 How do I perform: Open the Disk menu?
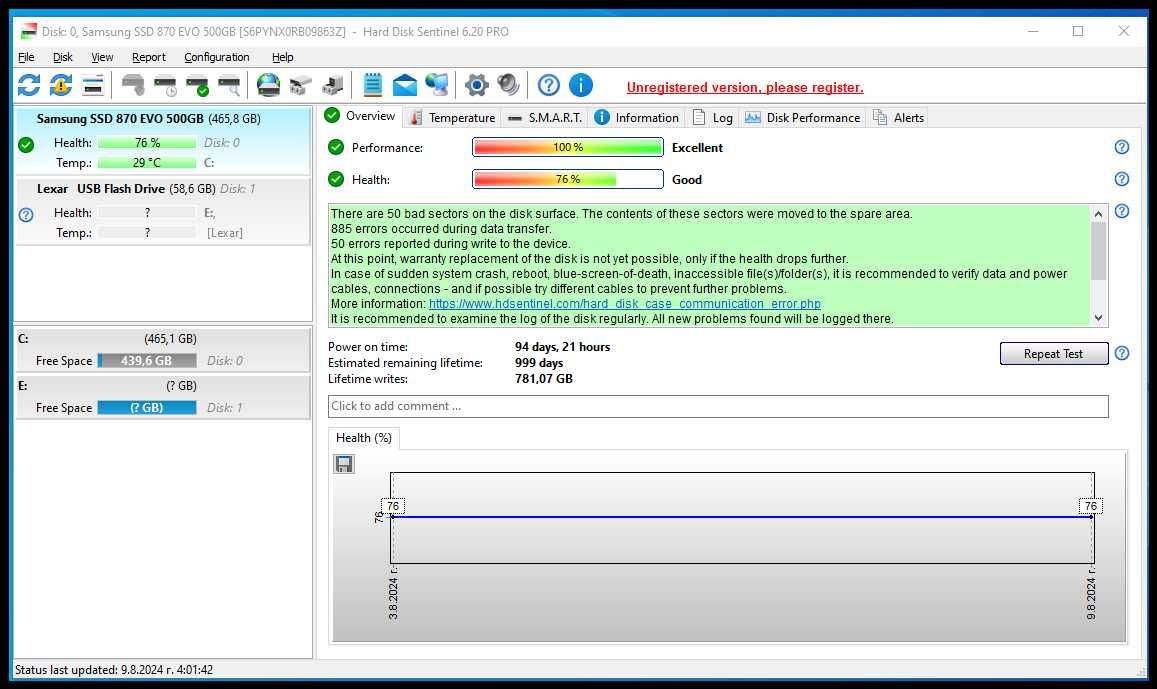[x=63, y=57]
